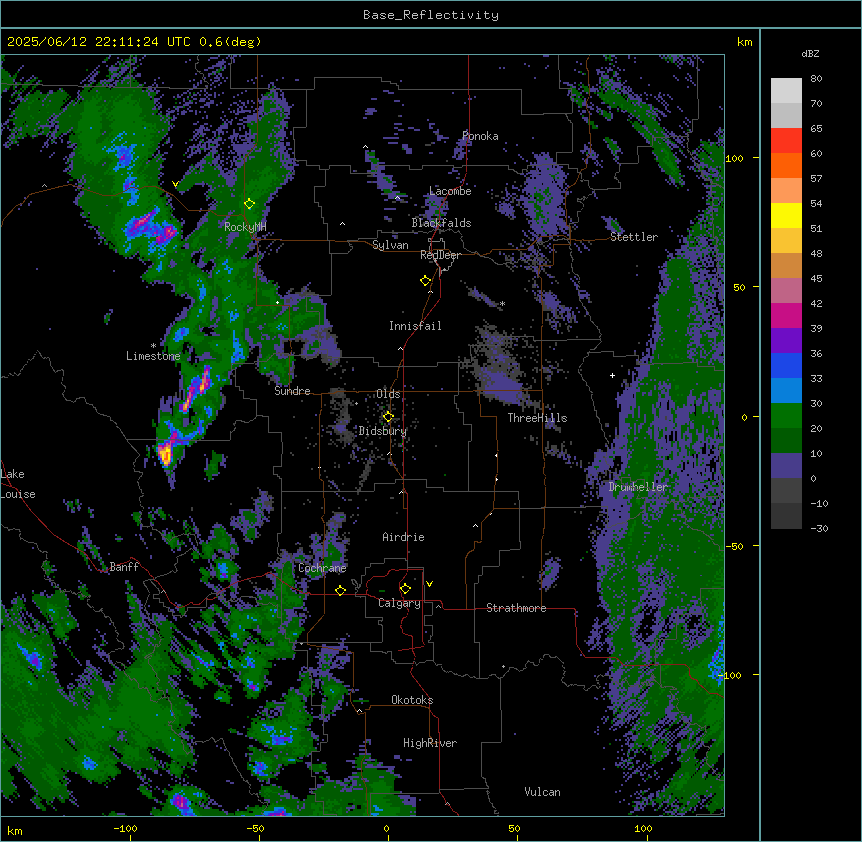This screenshot has height=842, width=862.
Task: Select the Airdrie label
Action: [403, 537]
